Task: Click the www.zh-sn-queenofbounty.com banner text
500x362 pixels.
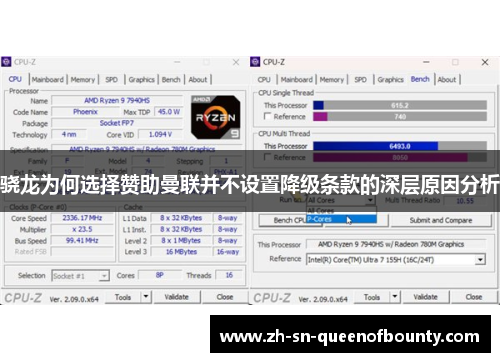Action: [x=350, y=336]
